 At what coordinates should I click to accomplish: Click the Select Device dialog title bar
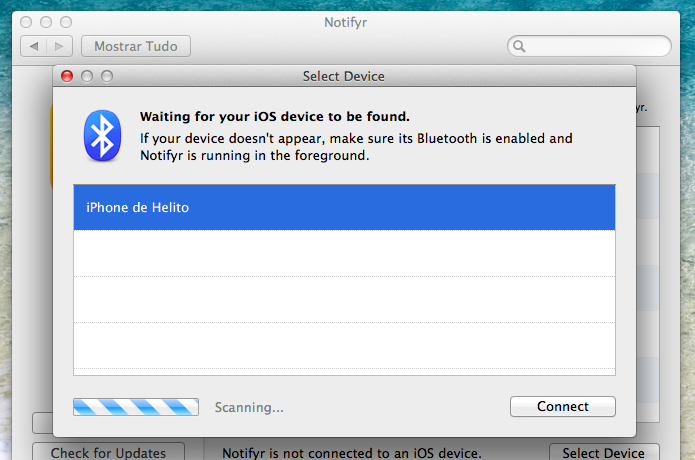(x=344, y=76)
